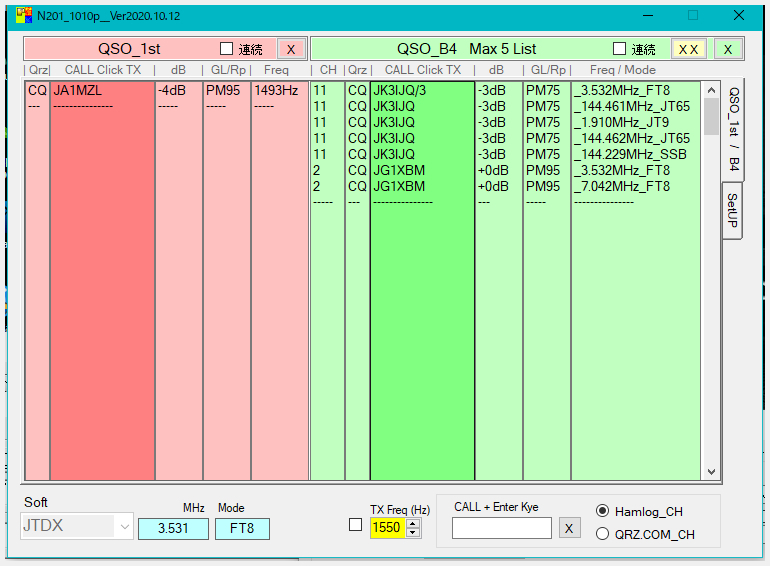Click the yellow XX button
Image resolution: width=770 pixels, height=566 pixels.
[688, 49]
